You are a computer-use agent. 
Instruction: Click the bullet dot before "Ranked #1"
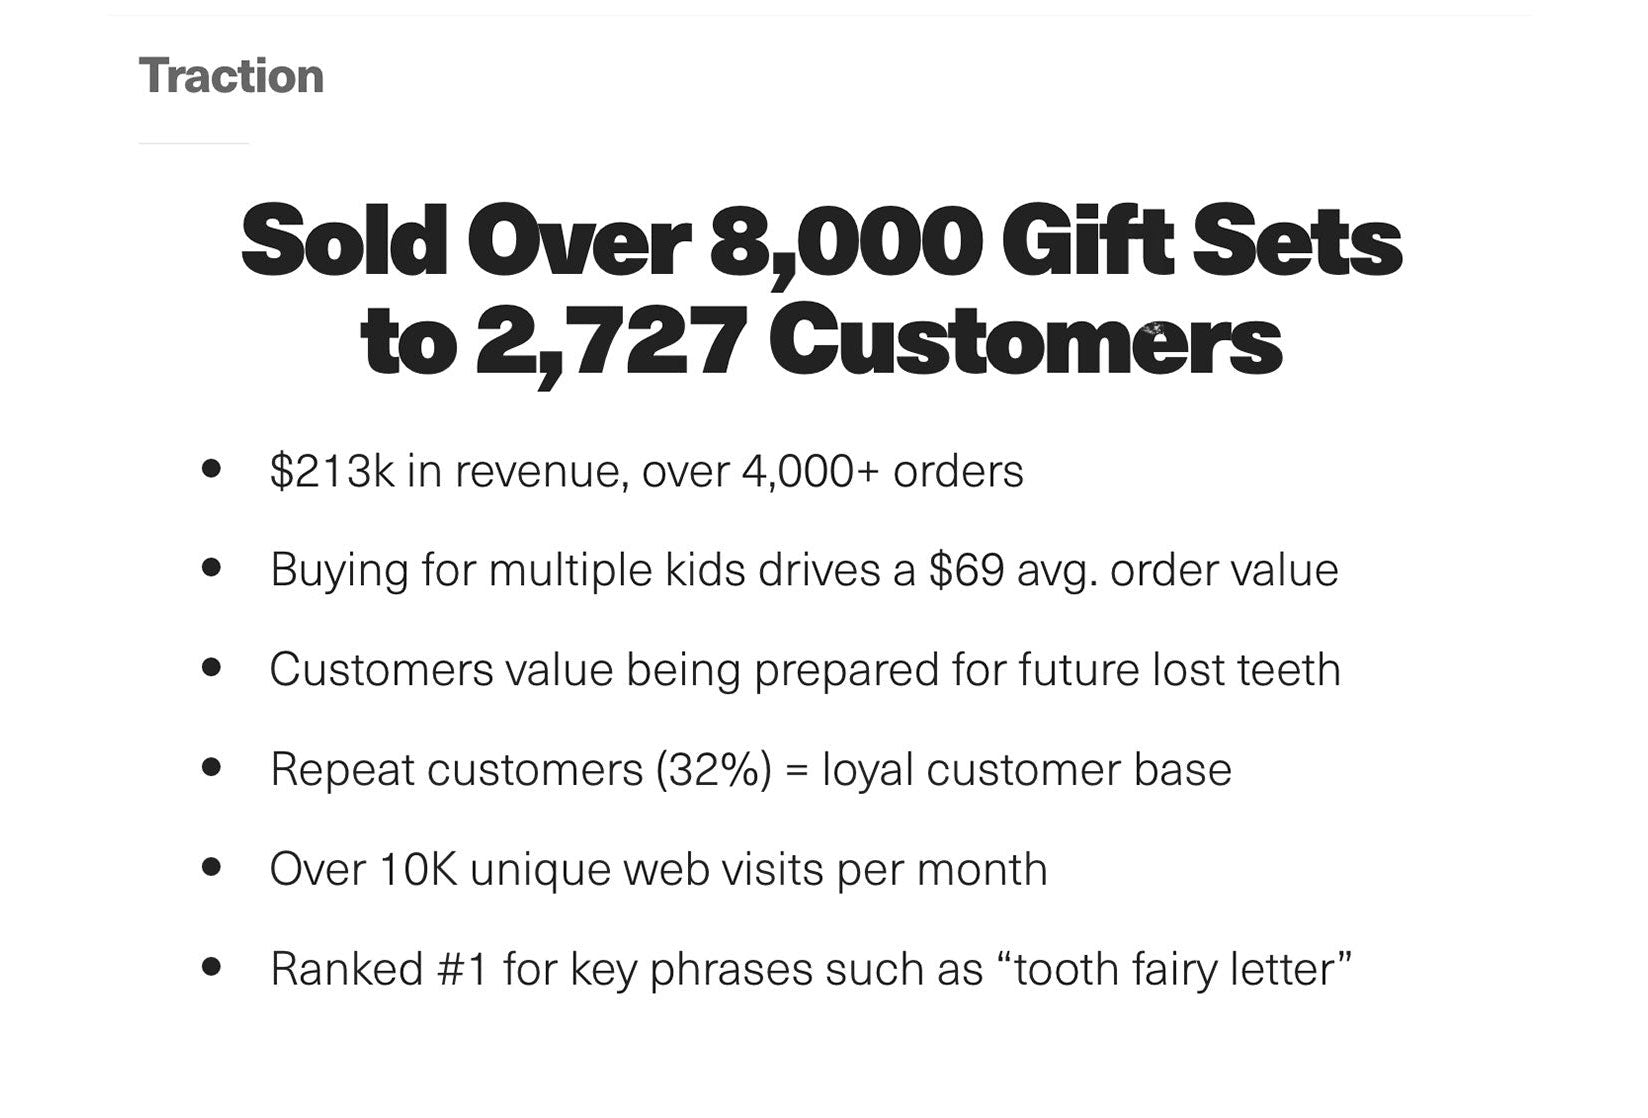pos(211,966)
